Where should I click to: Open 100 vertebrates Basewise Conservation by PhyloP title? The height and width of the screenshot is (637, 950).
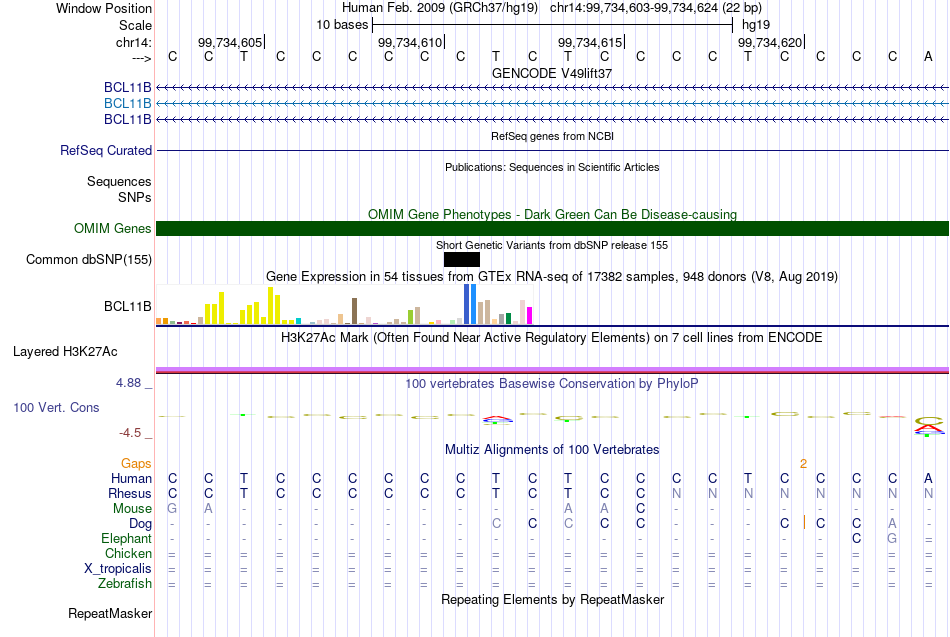[552, 384]
